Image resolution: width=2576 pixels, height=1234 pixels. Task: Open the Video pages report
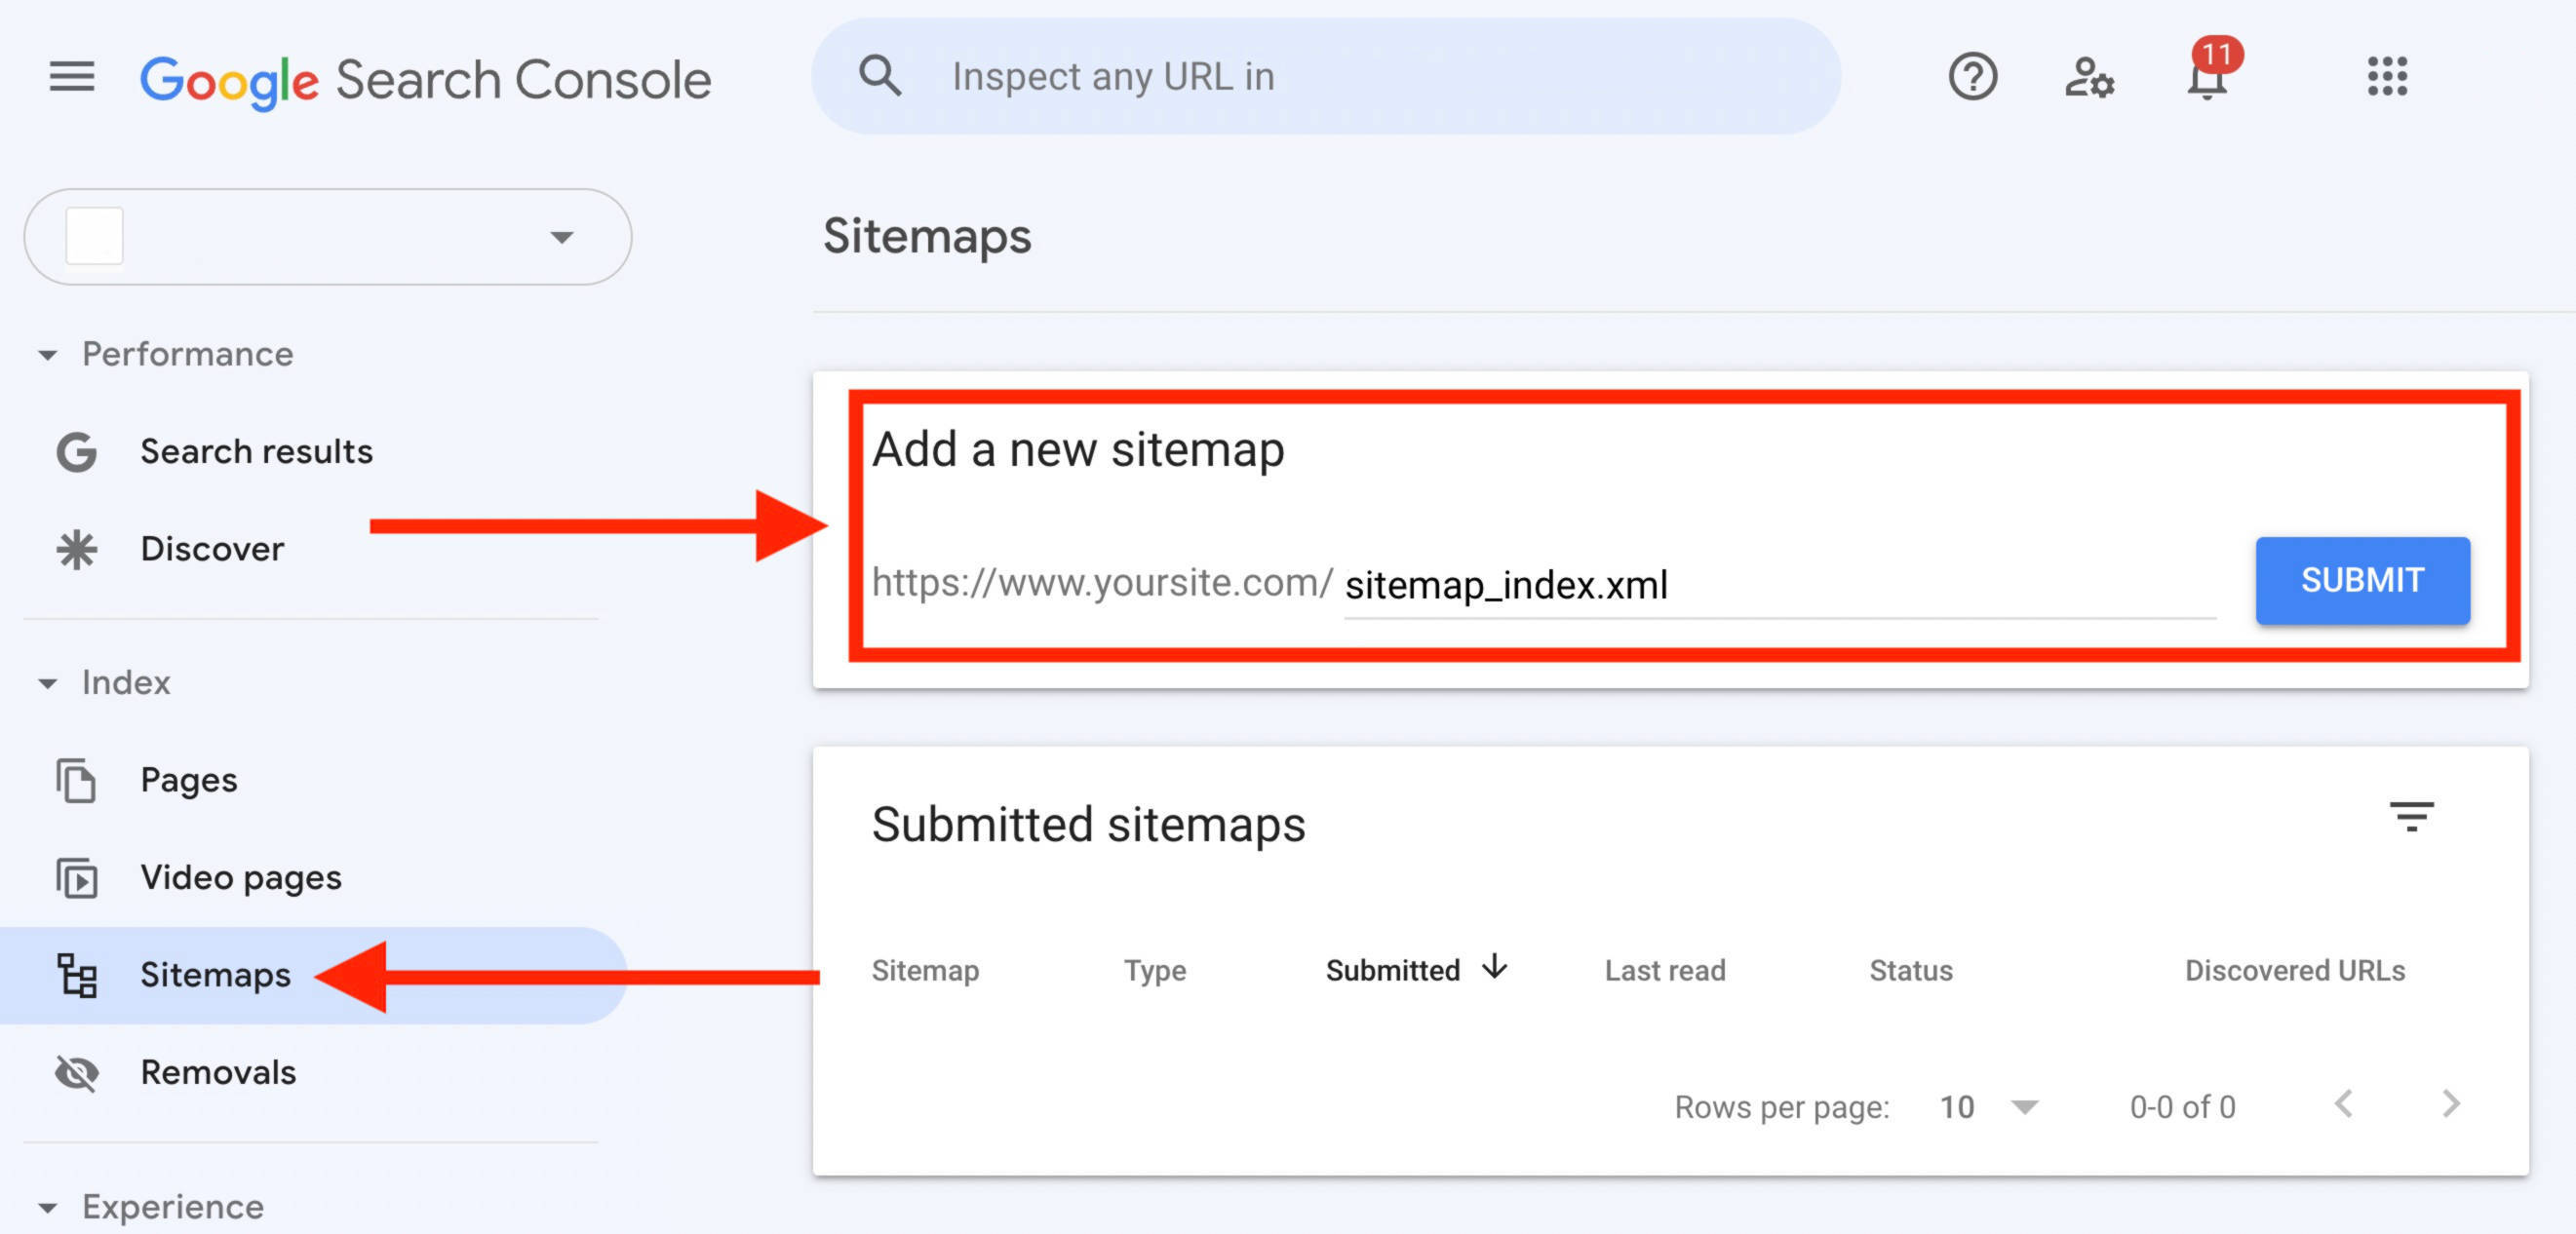tap(240, 878)
